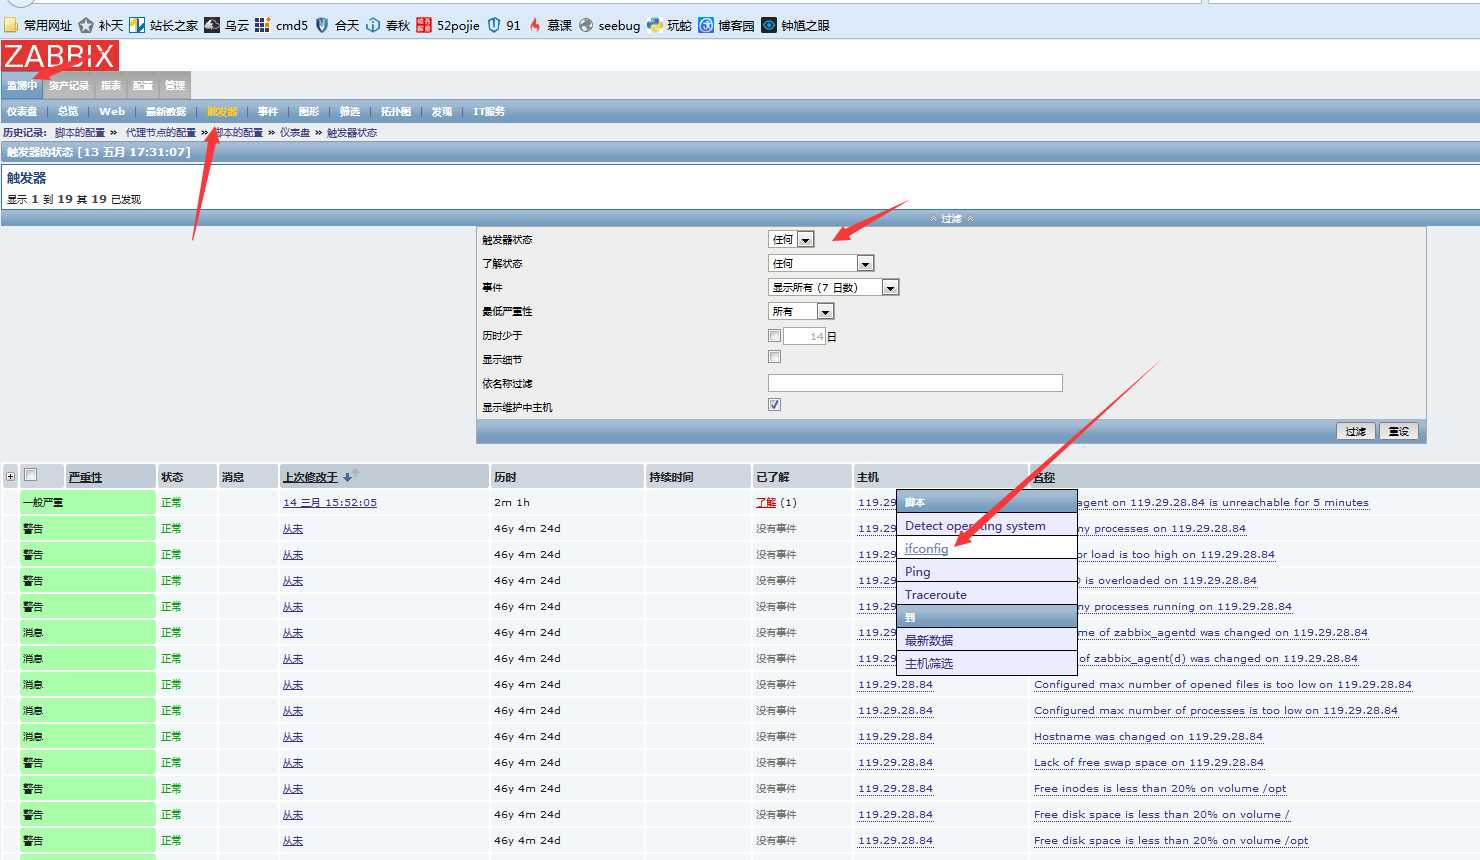This screenshot has width=1480, height=860.
Task: Open the 代理节点的配置 breadcrumb link
Action: click(160, 132)
